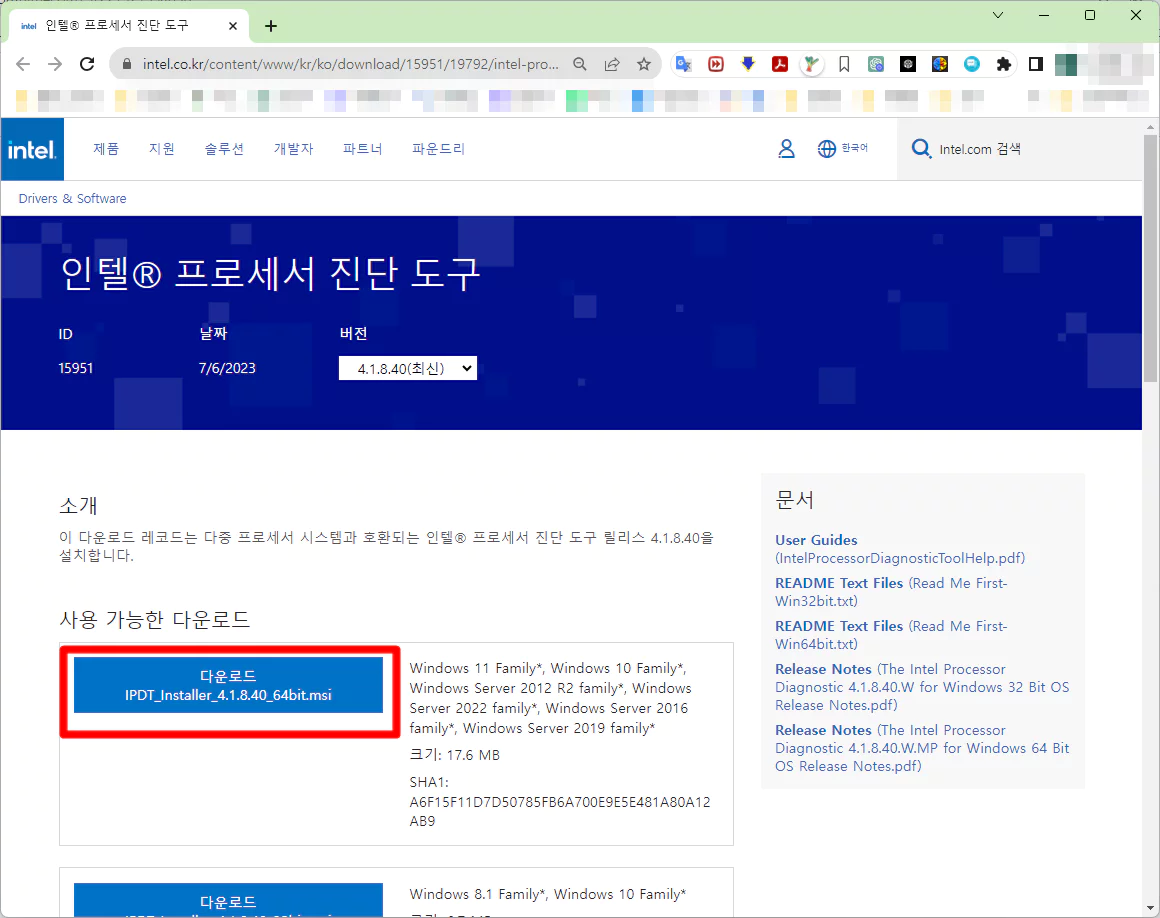View site information via the padlock icon
Viewport: 1160px width, 918px height.
[127, 64]
